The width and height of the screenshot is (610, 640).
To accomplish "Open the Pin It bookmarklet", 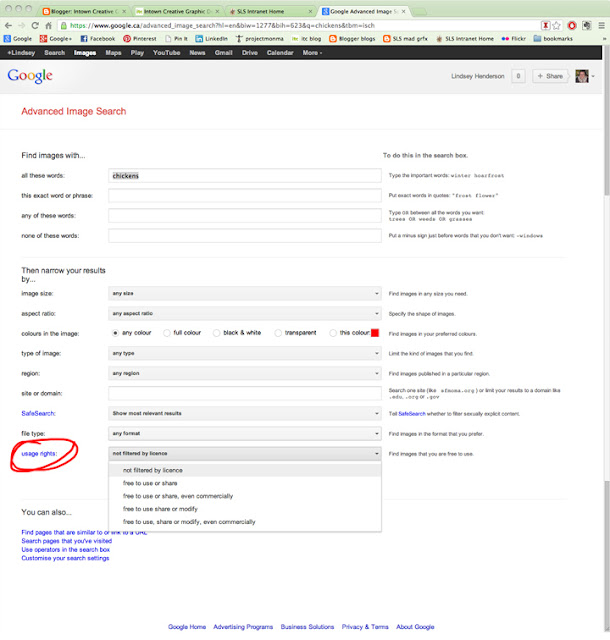I will [x=176, y=39].
